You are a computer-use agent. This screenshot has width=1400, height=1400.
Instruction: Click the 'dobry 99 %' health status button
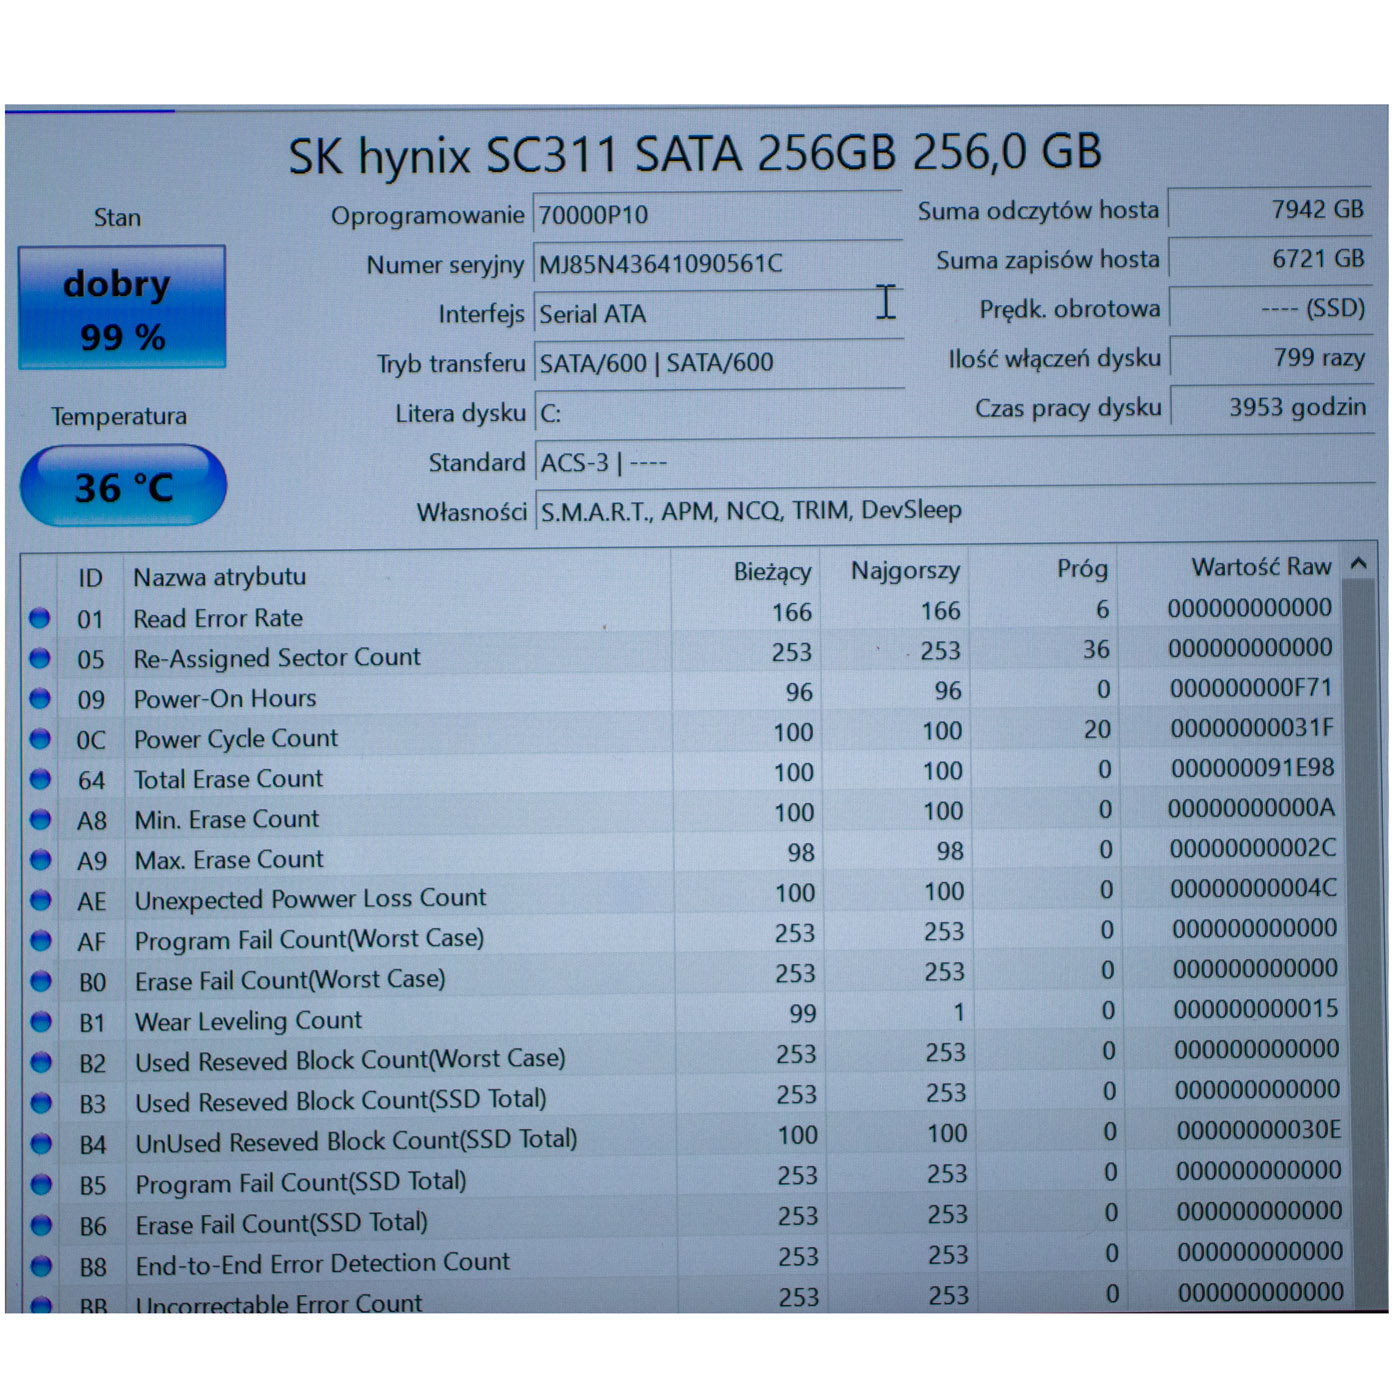(122, 308)
